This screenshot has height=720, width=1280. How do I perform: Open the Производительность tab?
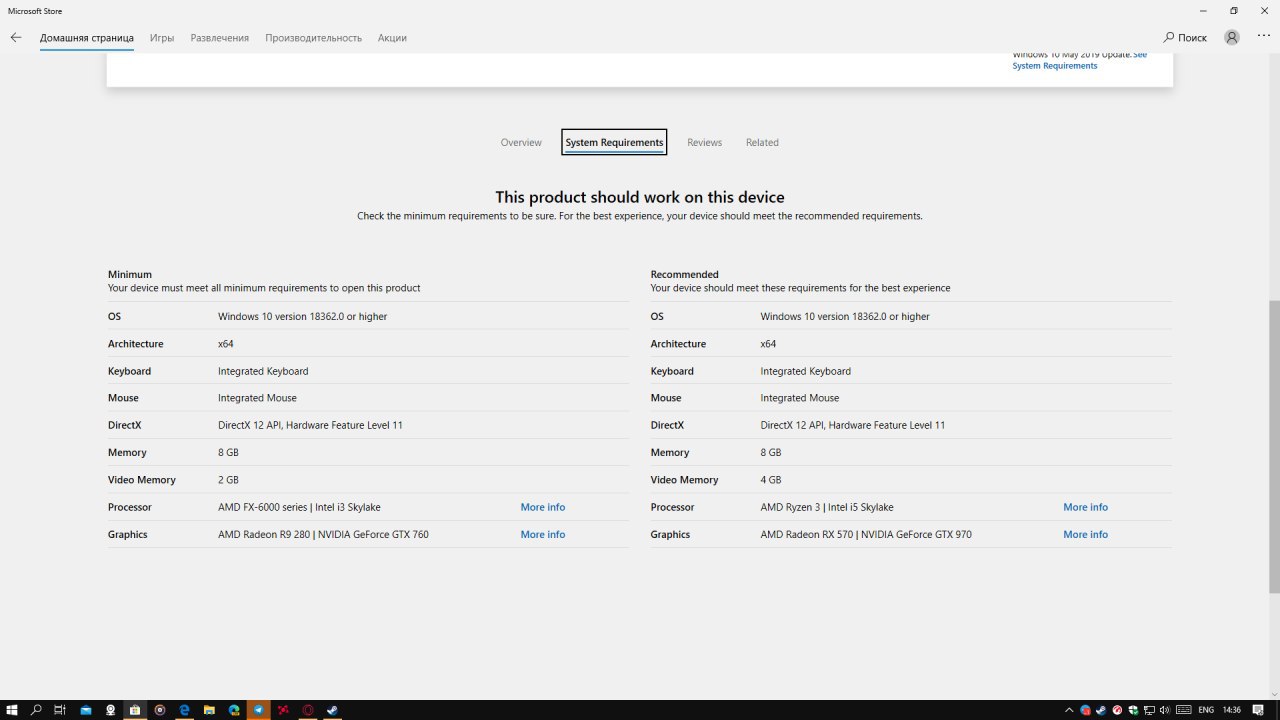coord(313,38)
